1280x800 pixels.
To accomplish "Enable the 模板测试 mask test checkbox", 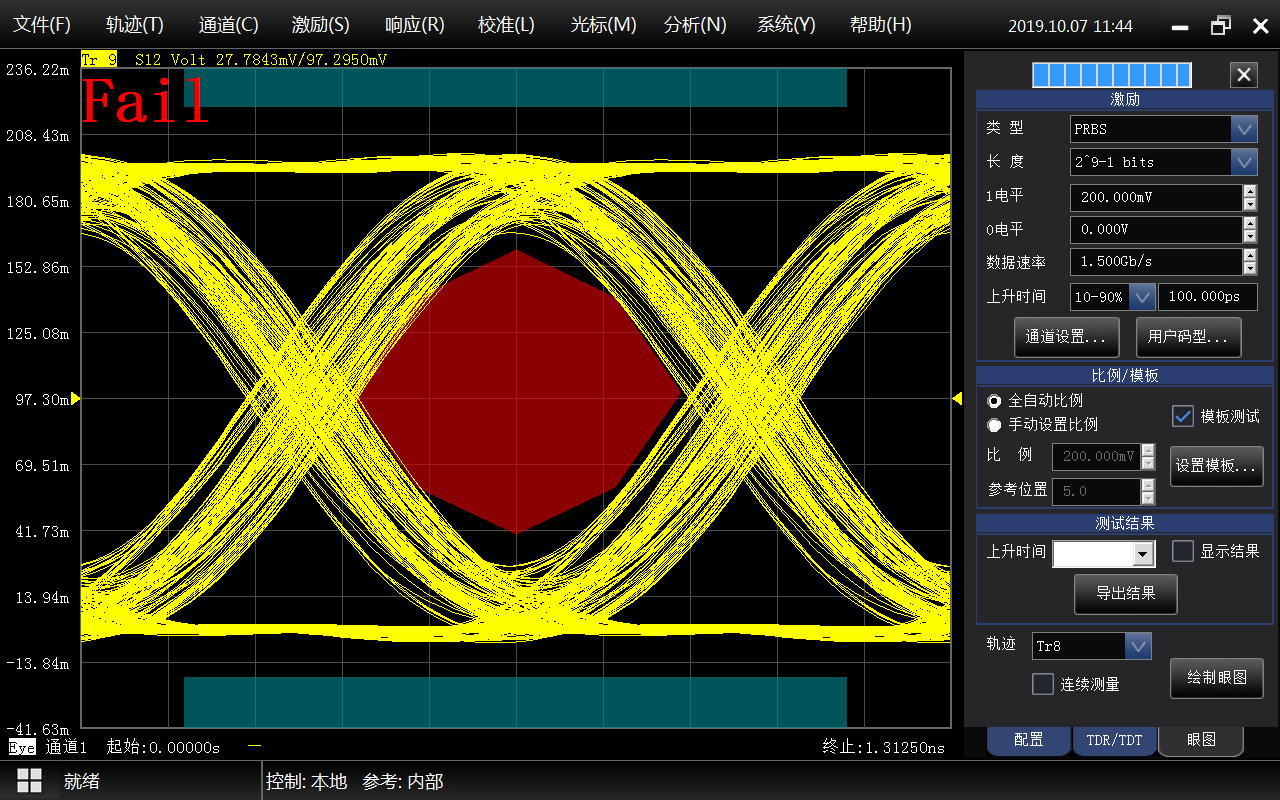I will (1183, 416).
